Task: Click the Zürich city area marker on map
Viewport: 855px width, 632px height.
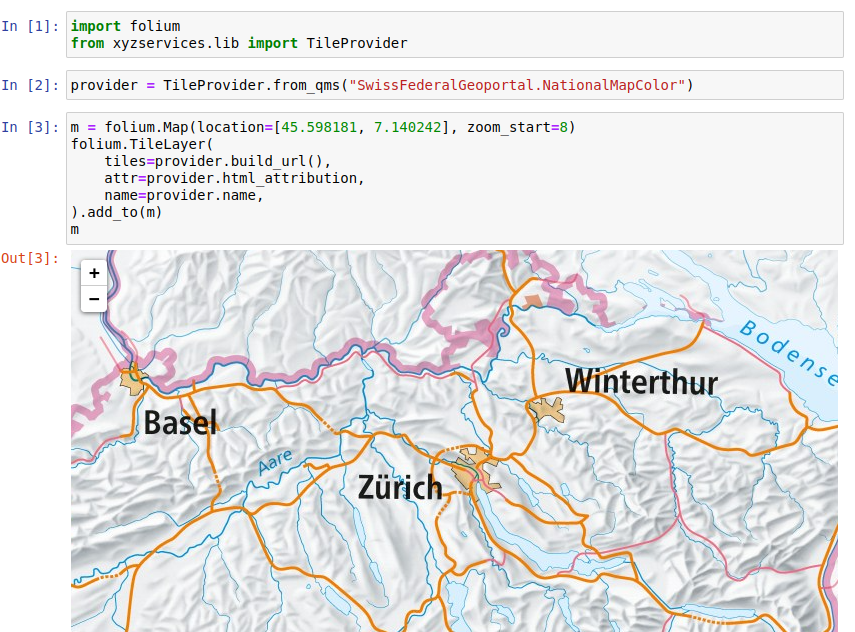Action: pyautogui.click(x=475, y=468)
